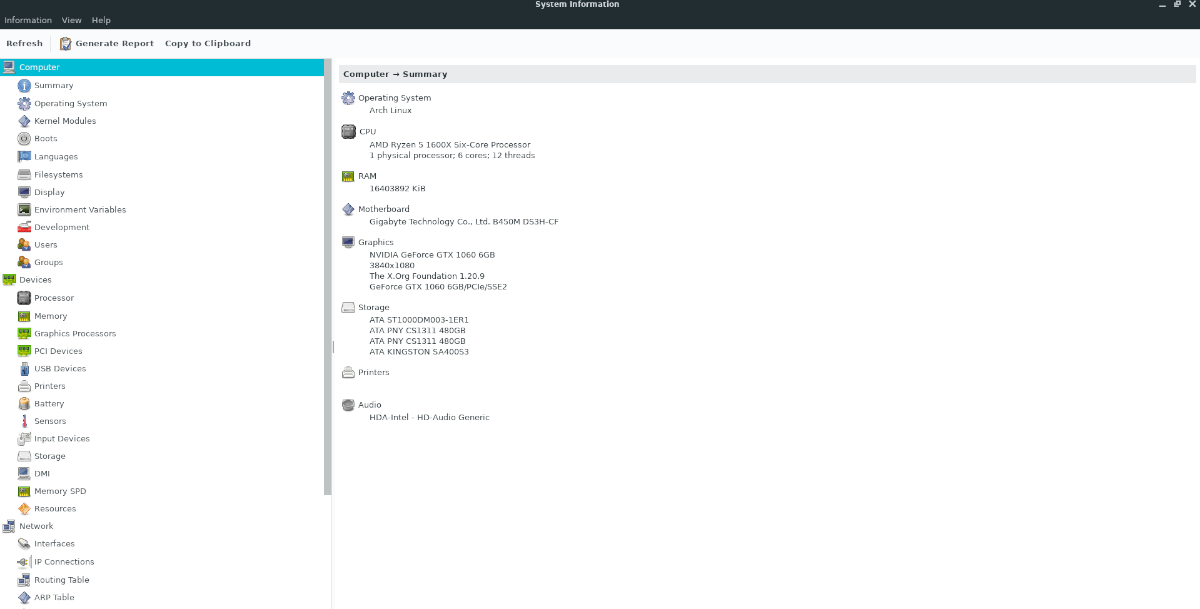The height and width of the screenshot is (609, 1200).
Task: Close the System Information window
Action: 1190,5
